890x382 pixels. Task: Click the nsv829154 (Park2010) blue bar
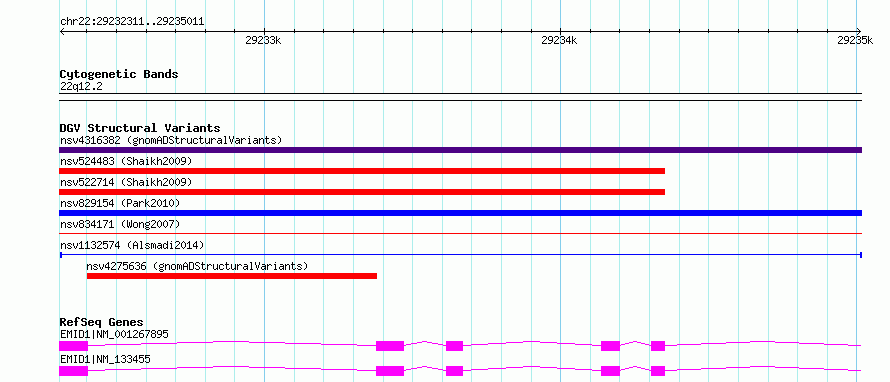460,213
